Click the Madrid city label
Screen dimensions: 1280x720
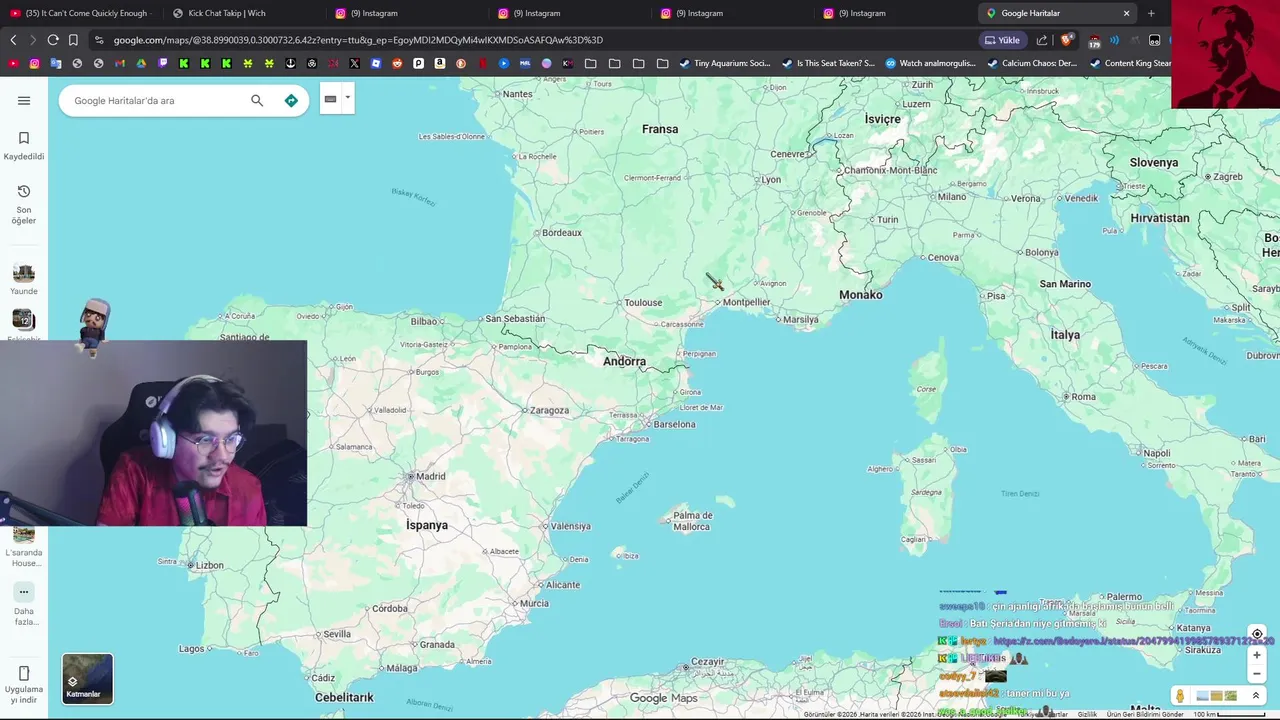(x=431, y=476)
